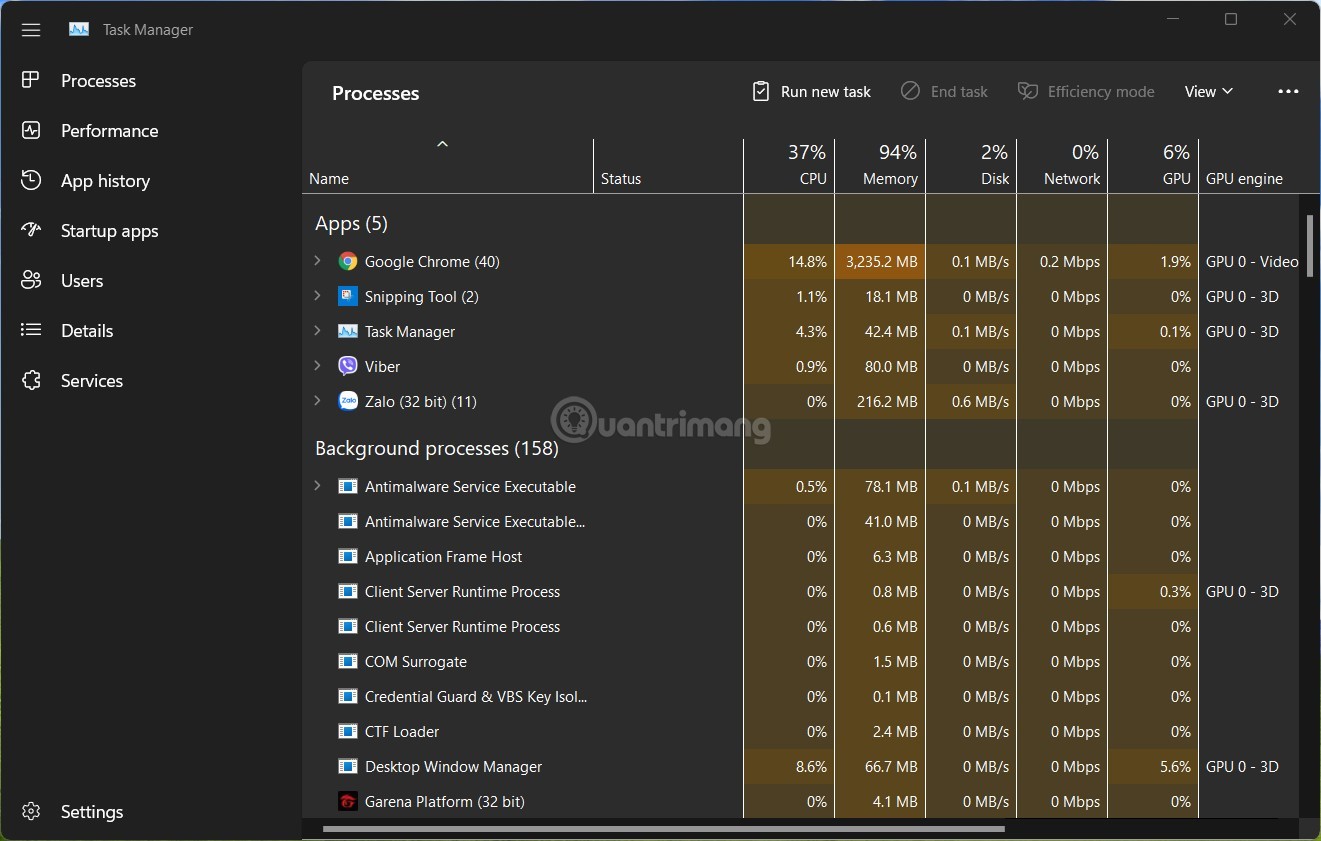The height and width of the screenshot is (841, 1321).
Task: Switch to the Details page
Action: 87,331
